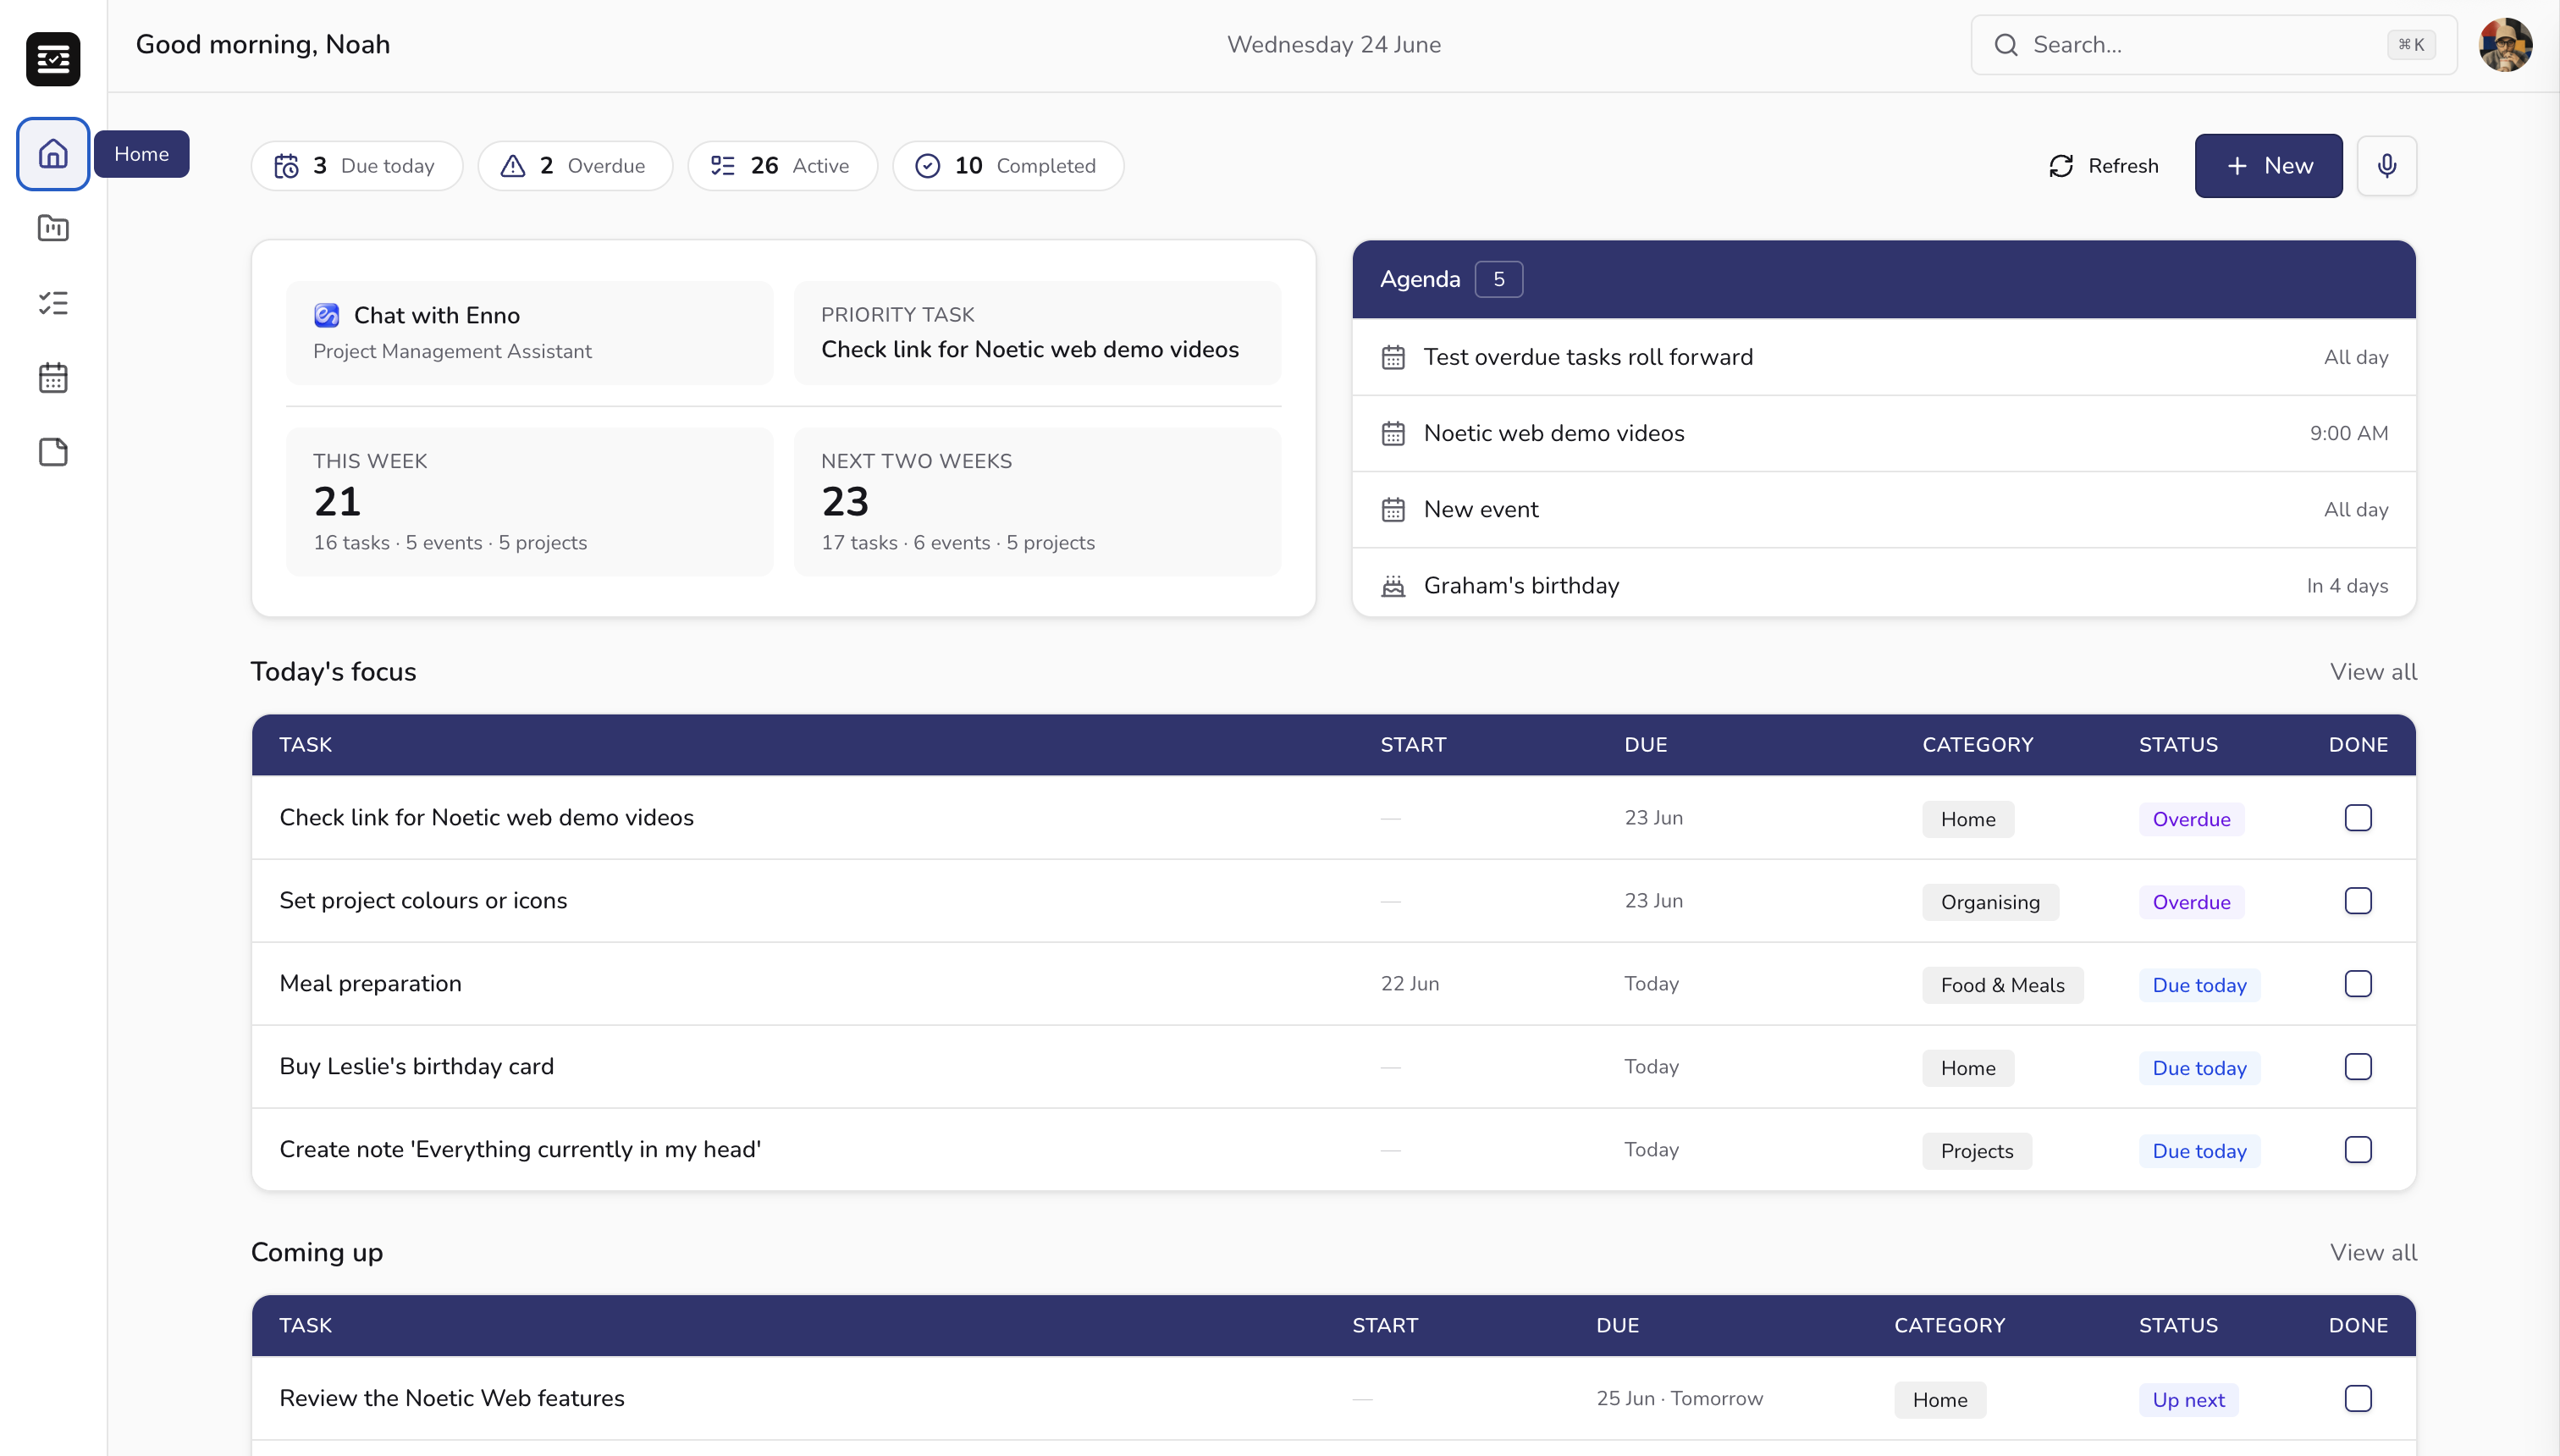Open the Chat with Enno card
This screenshot has height=1456, width=2560.
[x=529, y=333]
